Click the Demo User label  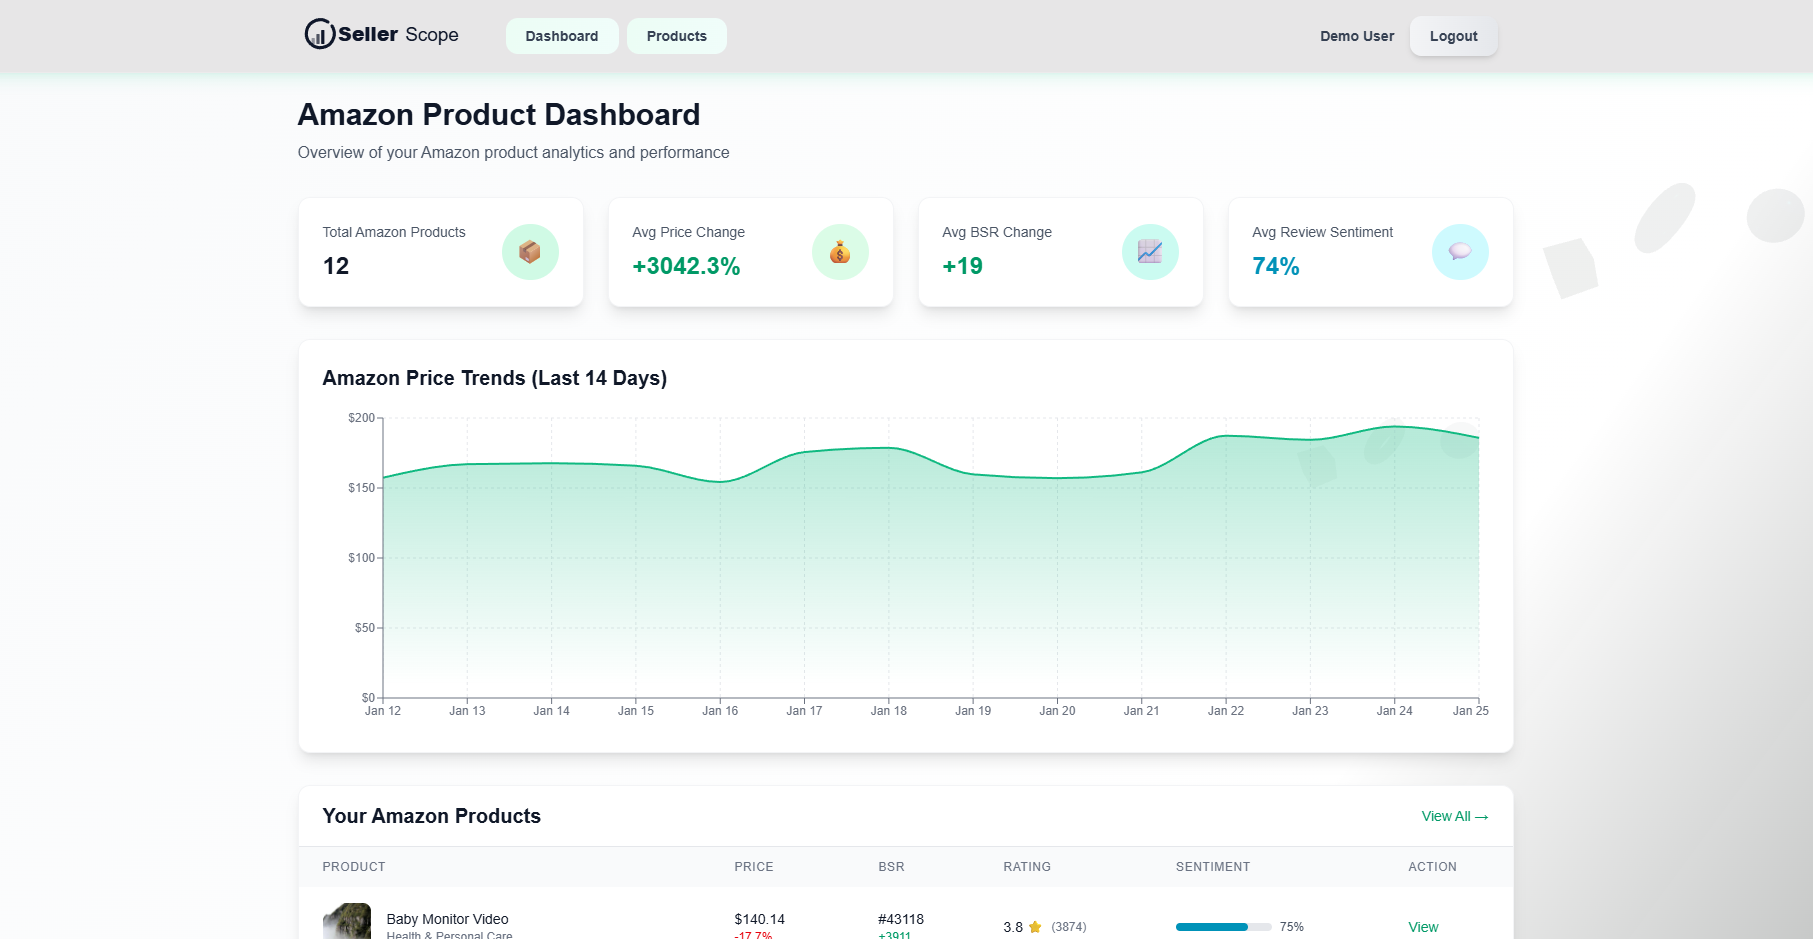click(1357, 36)
